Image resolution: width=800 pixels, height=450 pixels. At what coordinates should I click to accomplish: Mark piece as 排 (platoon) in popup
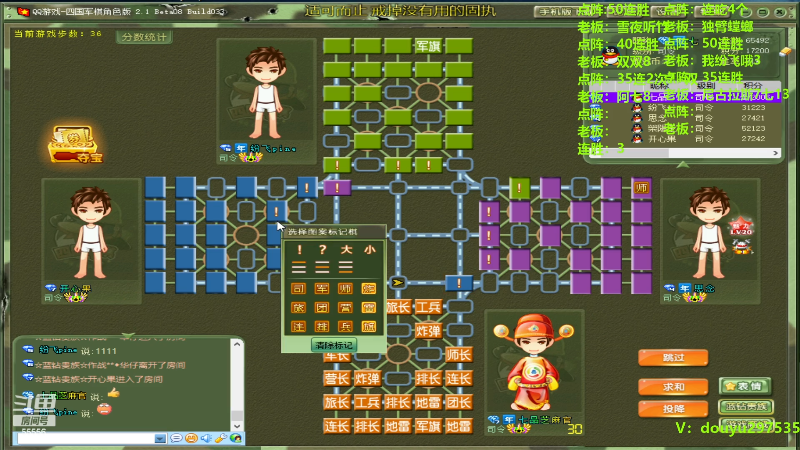(322, 327)
